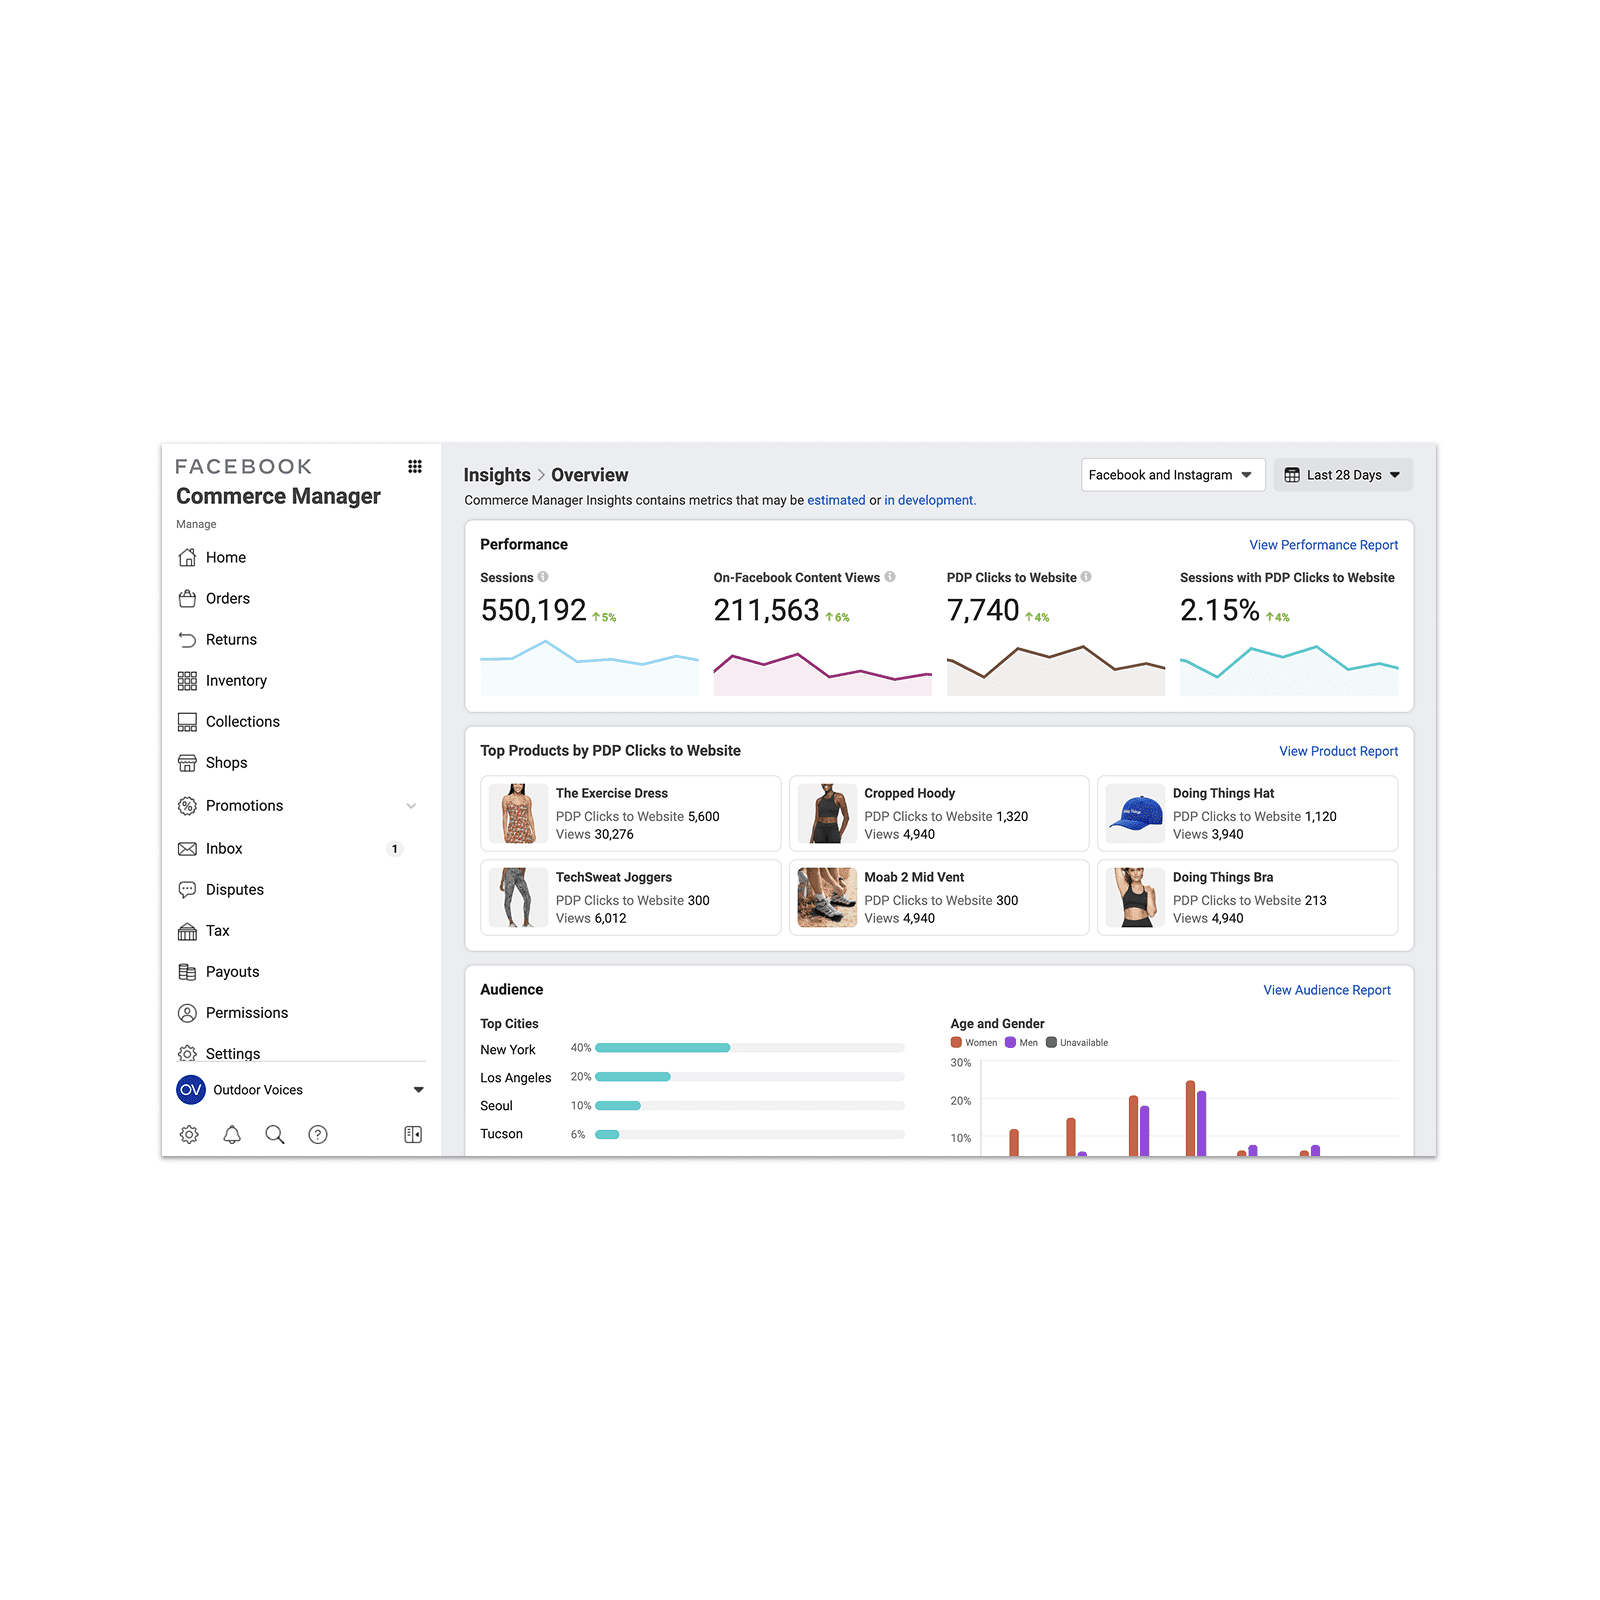Click the Women legend color swatch
This screenshot has height=1600, width=1600.
(x=956, y=1042)
